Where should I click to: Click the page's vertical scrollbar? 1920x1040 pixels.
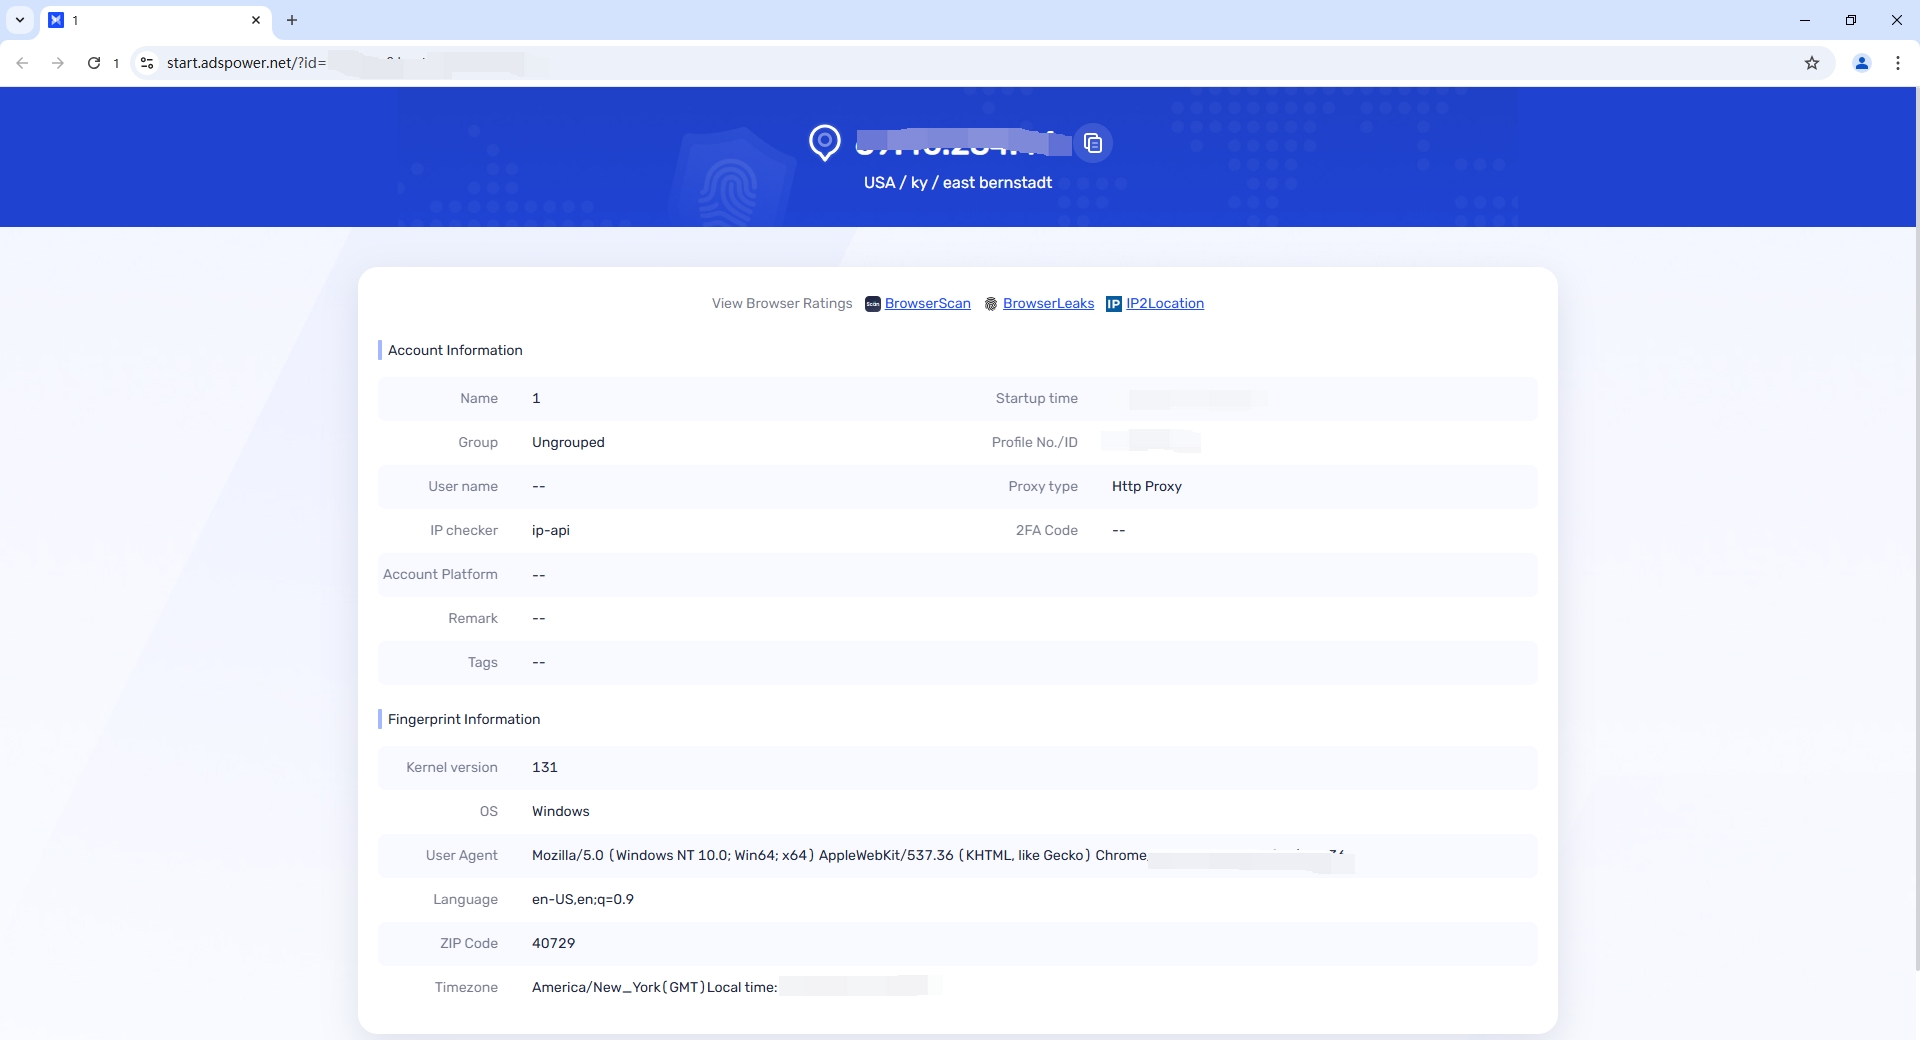point(1916,528)
